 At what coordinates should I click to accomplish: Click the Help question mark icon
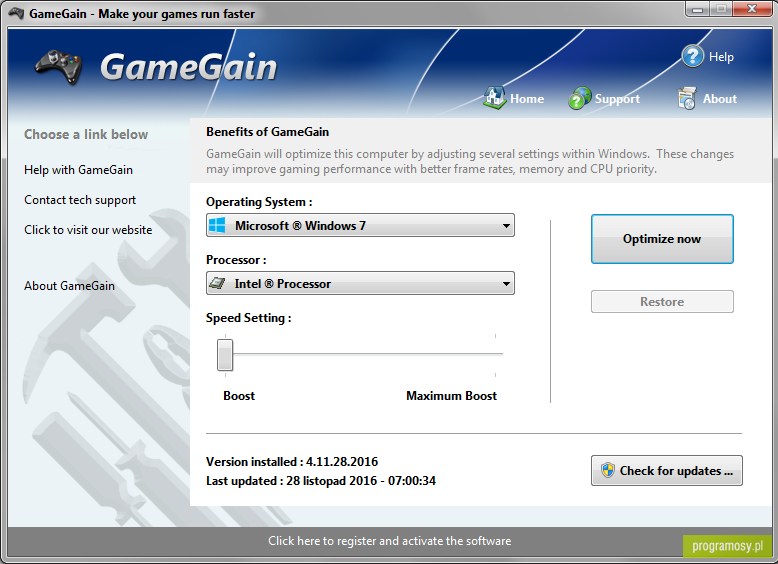click(x=692, y=57)
